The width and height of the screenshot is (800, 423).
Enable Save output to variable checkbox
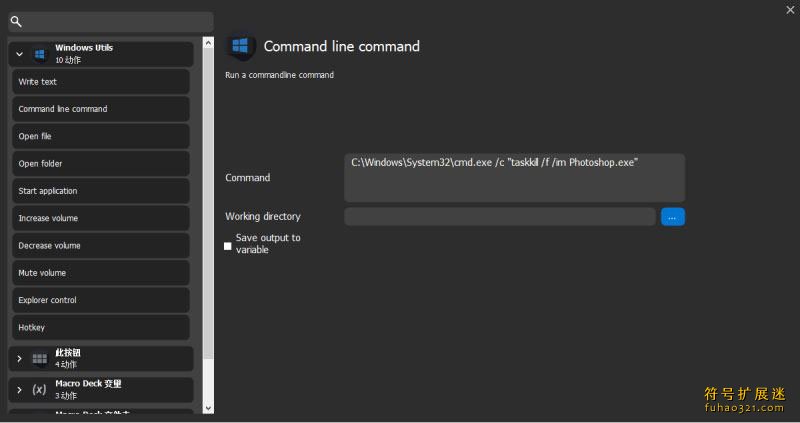click(228, 246)
